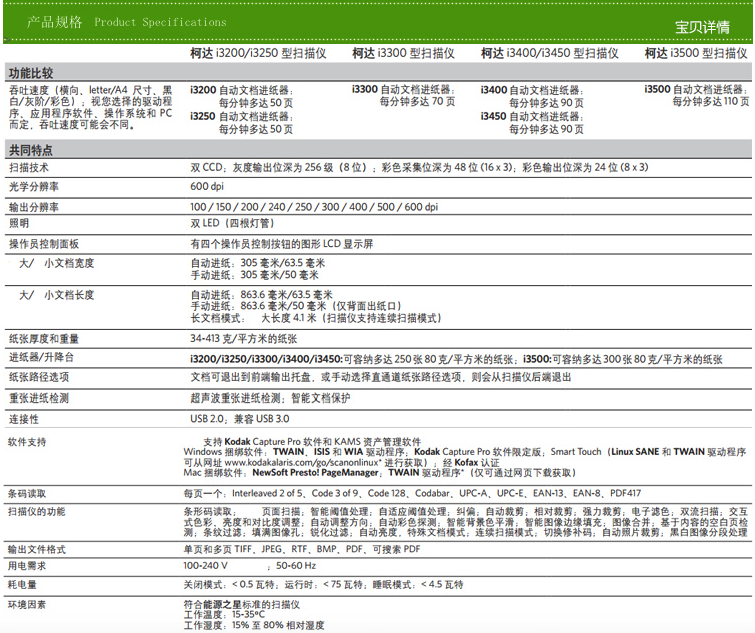Click the 操作员控制面板 row label
Image resolution: width=755 pixels, height=633 pixels.
tap(44, 244)
